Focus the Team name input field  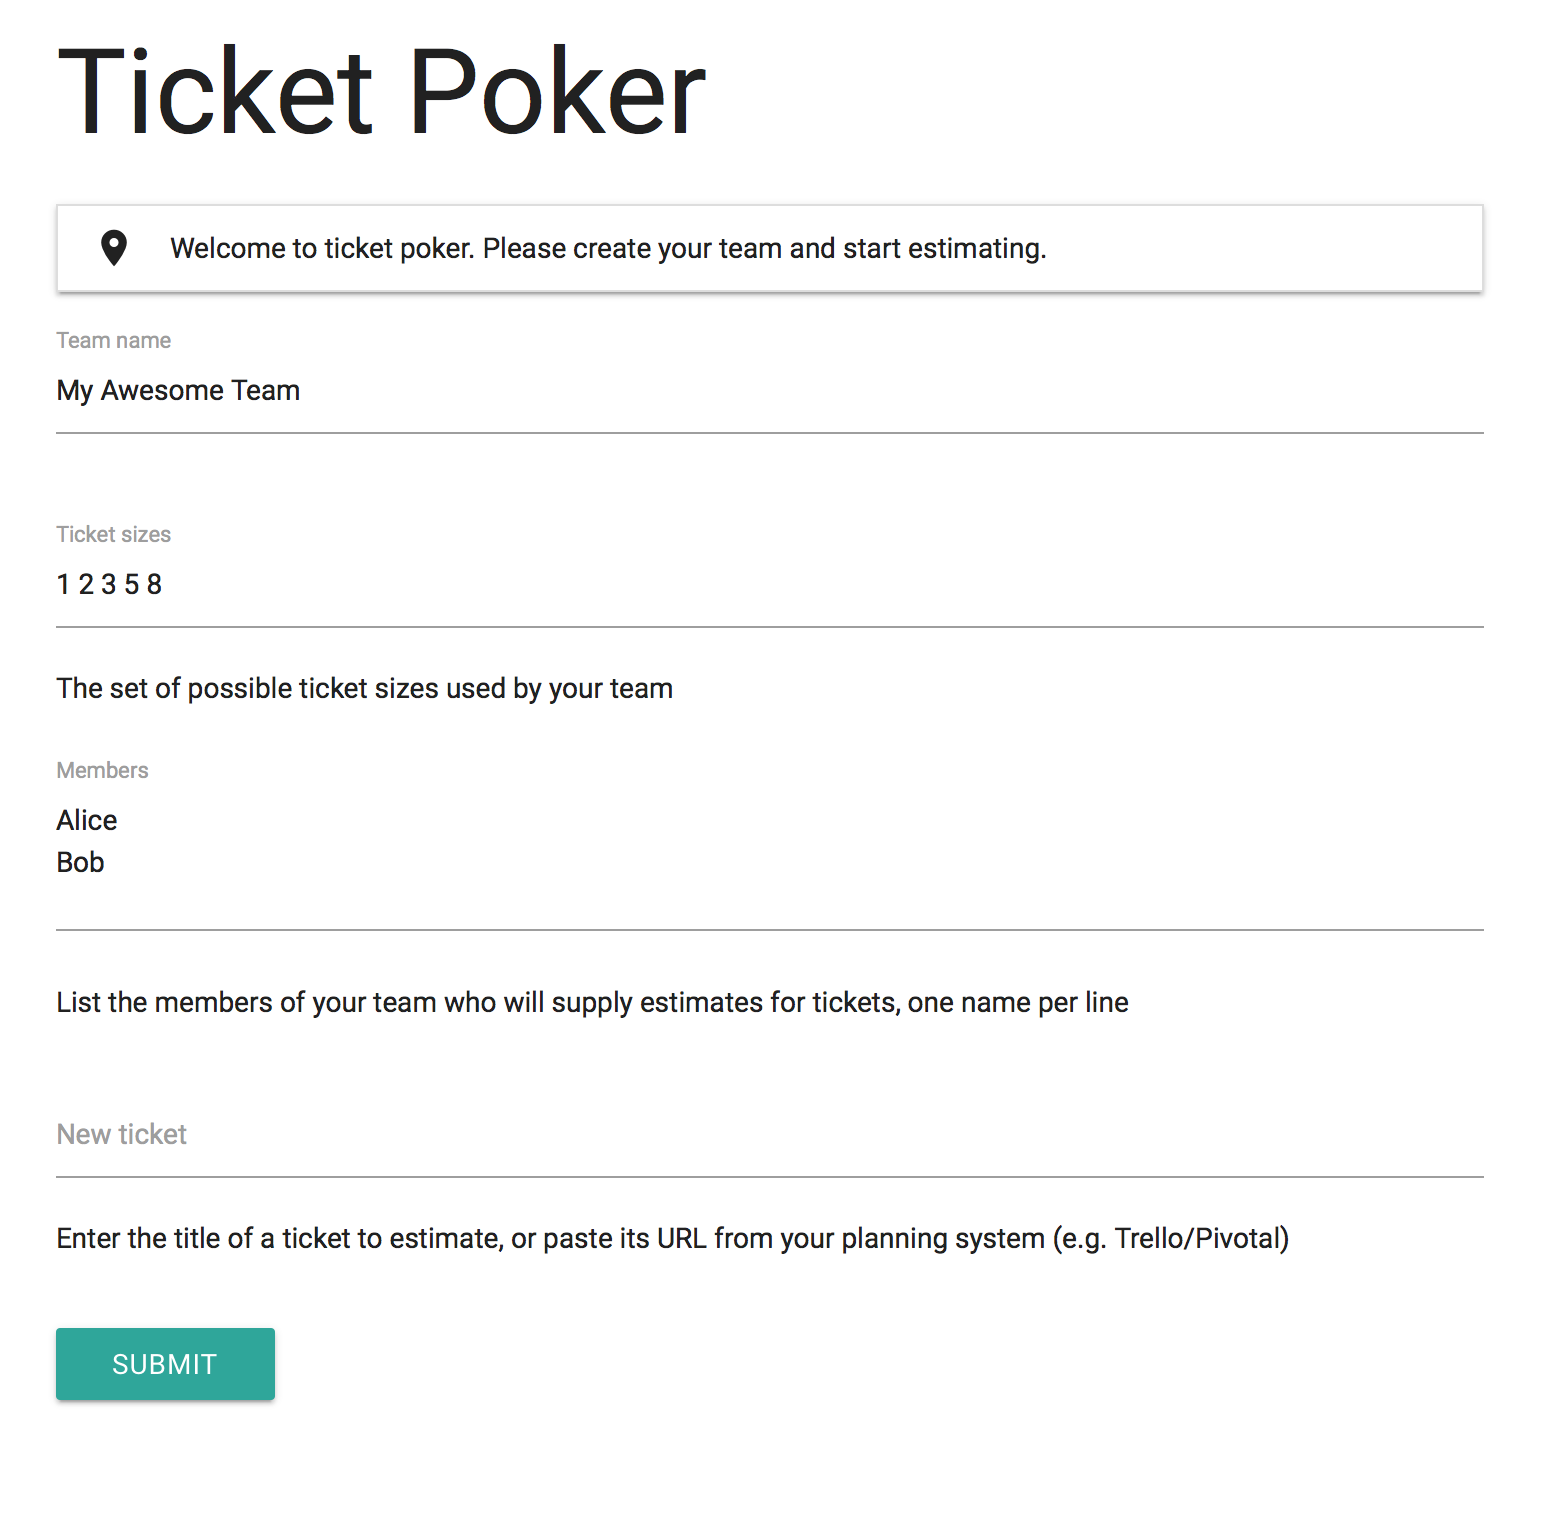point(770,391)
